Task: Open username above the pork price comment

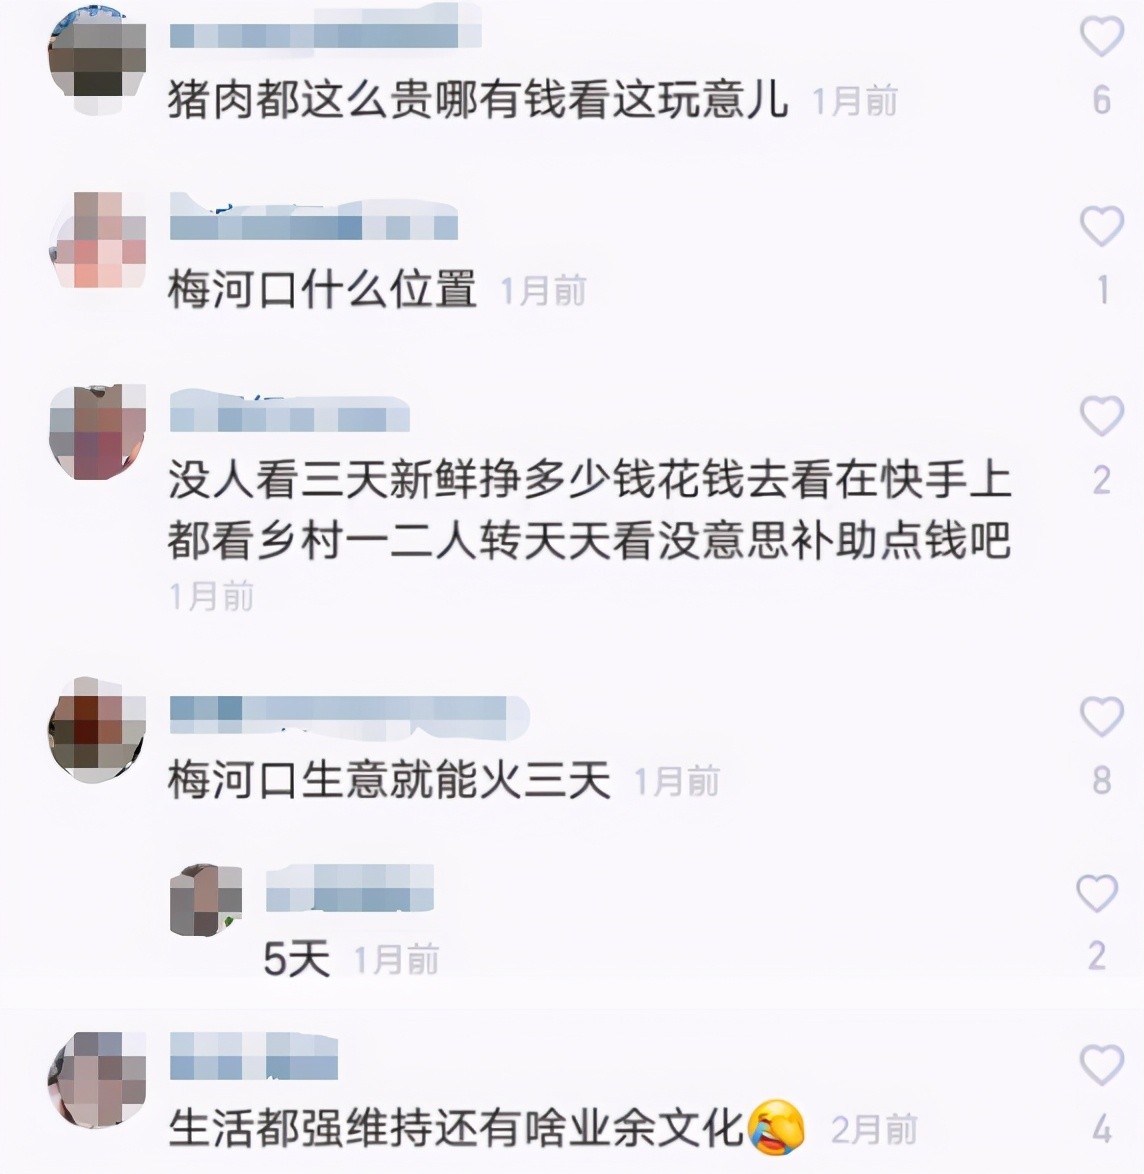Action: tap(325, 28)
